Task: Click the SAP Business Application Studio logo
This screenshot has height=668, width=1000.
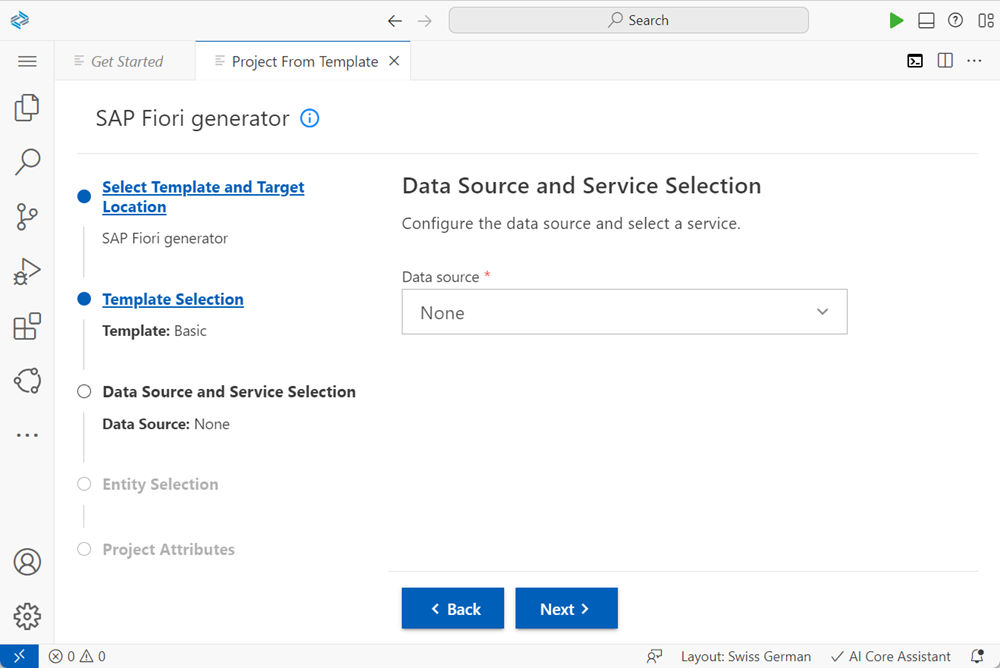Action: pos(20,20)
